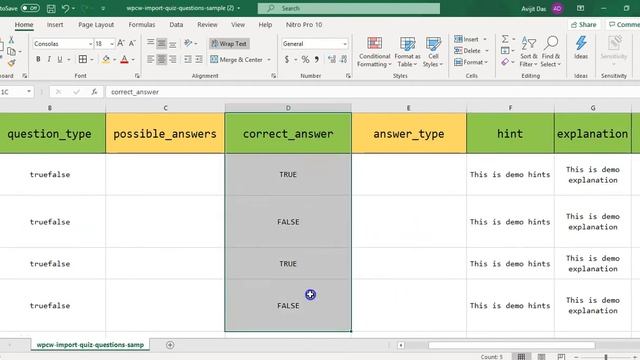This screenshot has height=360, width=640.
Task: Click the Save disk icon in title bar
Action: coord(51,8)
